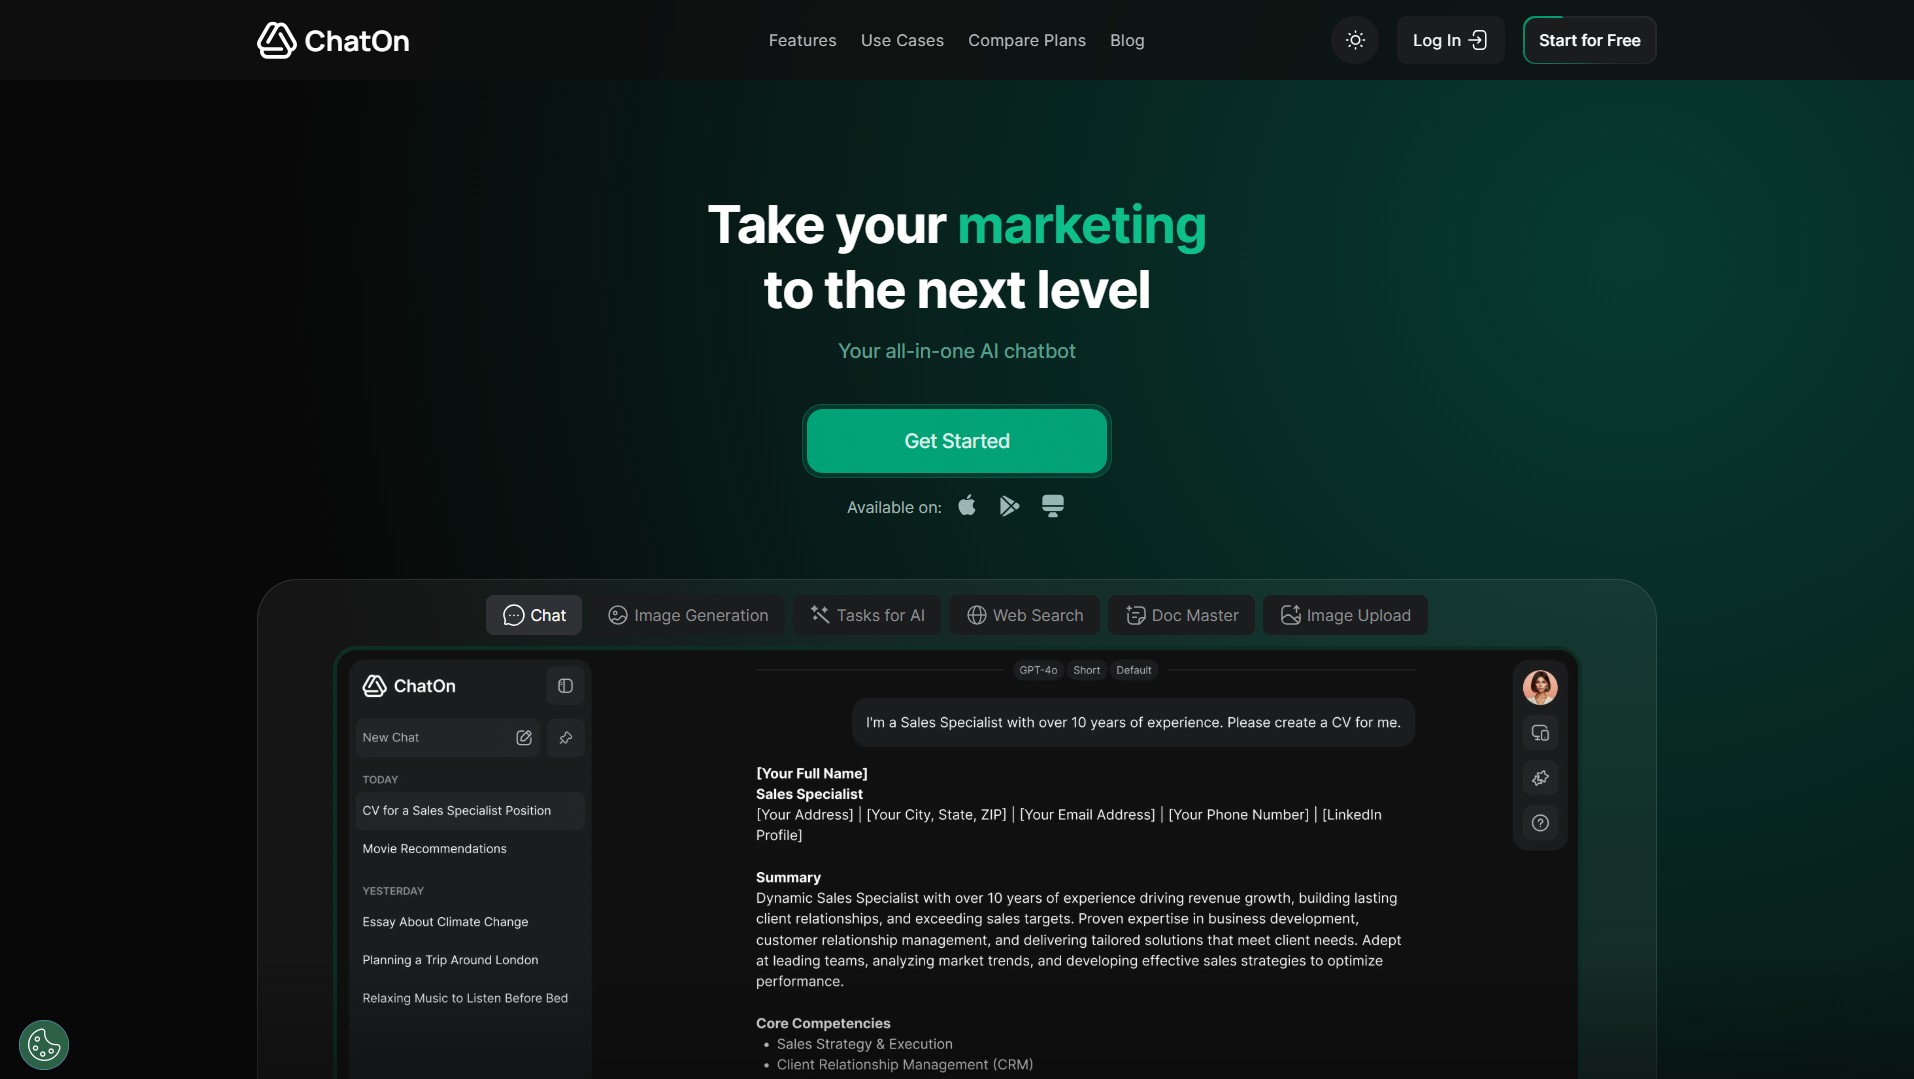1914x1079 pixels.
Task: Click the Get Started button
Action: (x=957, y=441)
